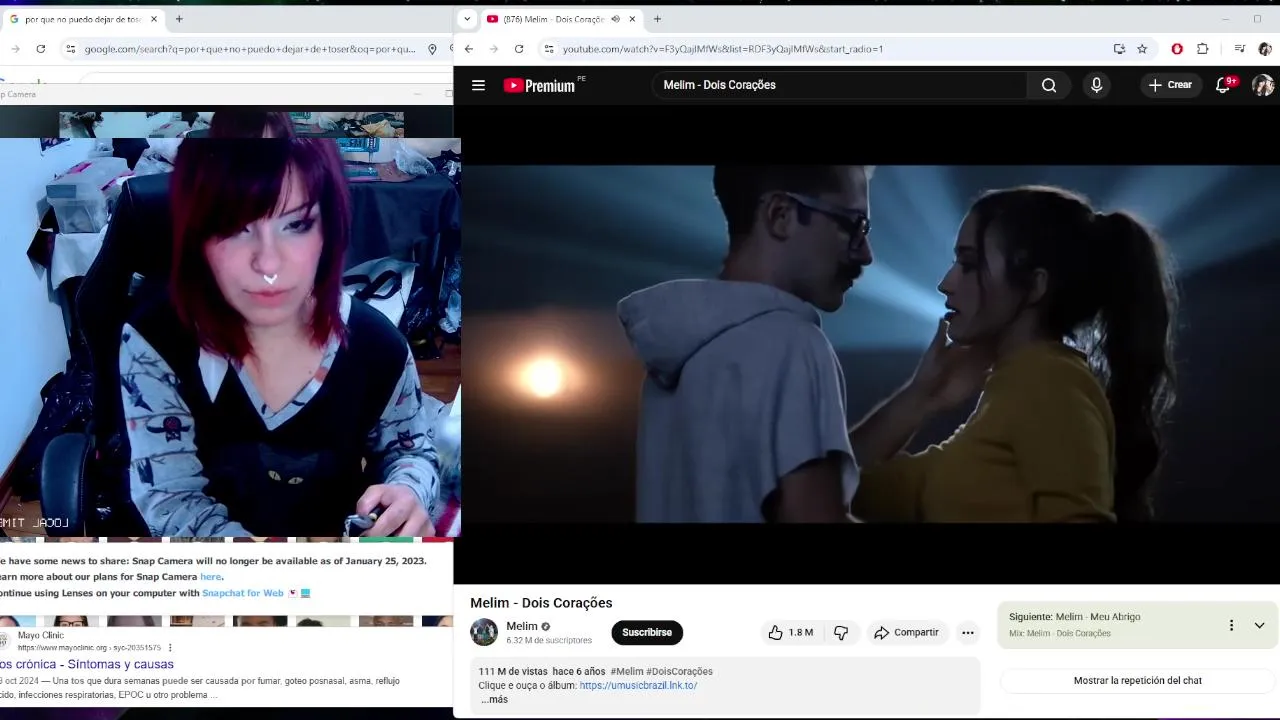Viewport: 1280px width, 720px height.
Task: Mute tab via speaker icon on Melim tab
Action: pyautogui.click(x=615, y=19)
